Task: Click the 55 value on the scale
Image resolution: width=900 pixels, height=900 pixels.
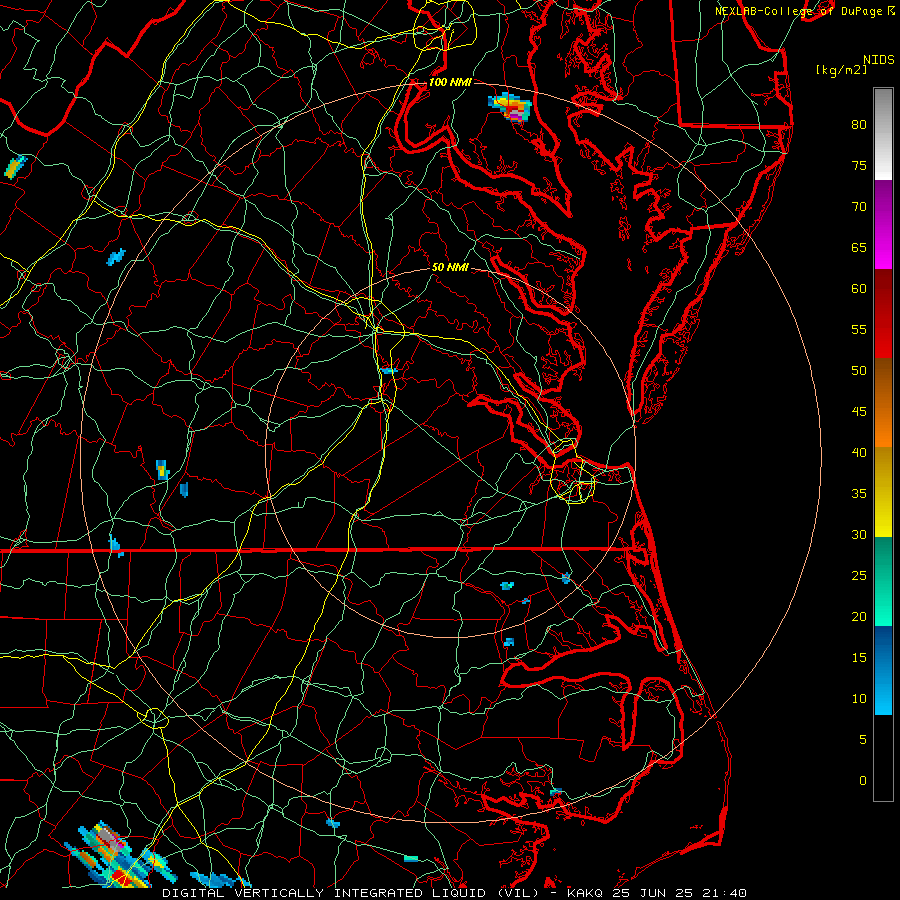Action: tap(859, 329)
